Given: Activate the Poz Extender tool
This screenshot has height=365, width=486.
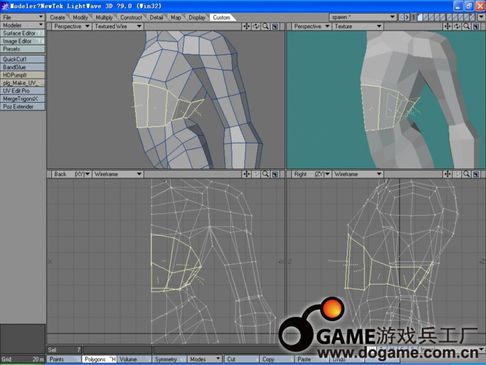Looking at the screenshot, I should pos(22,107).
